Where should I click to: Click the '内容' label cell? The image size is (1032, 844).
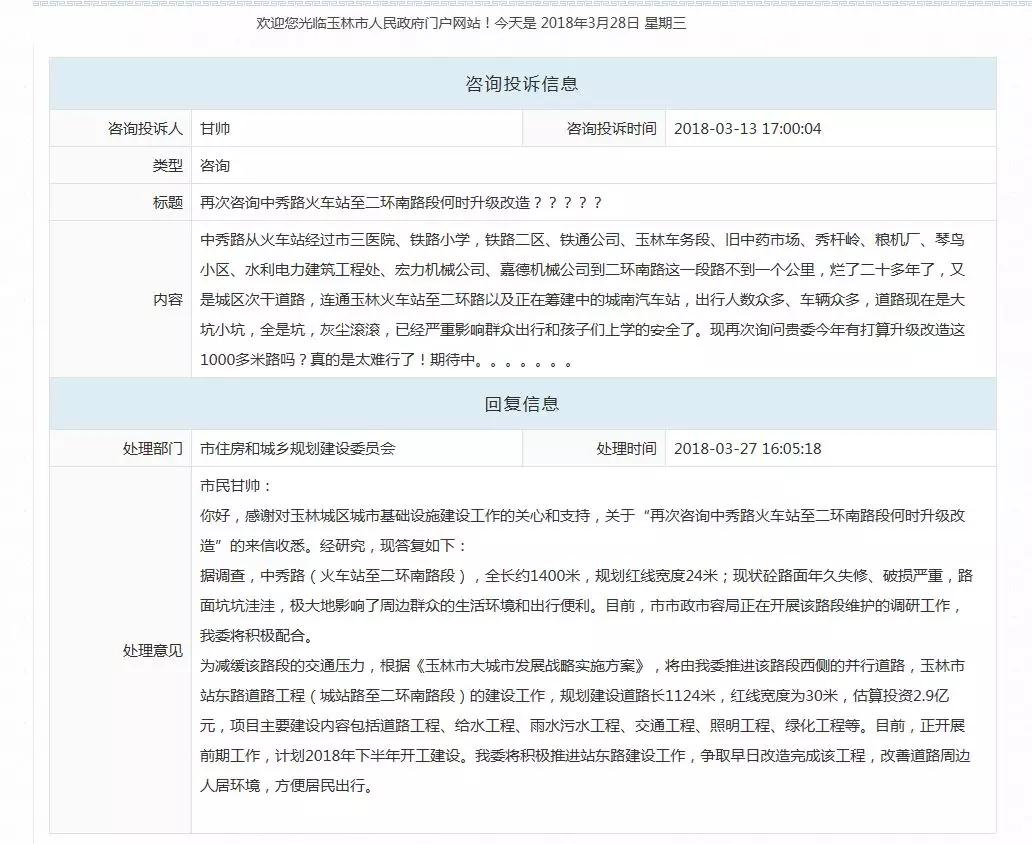pos(120,299)
